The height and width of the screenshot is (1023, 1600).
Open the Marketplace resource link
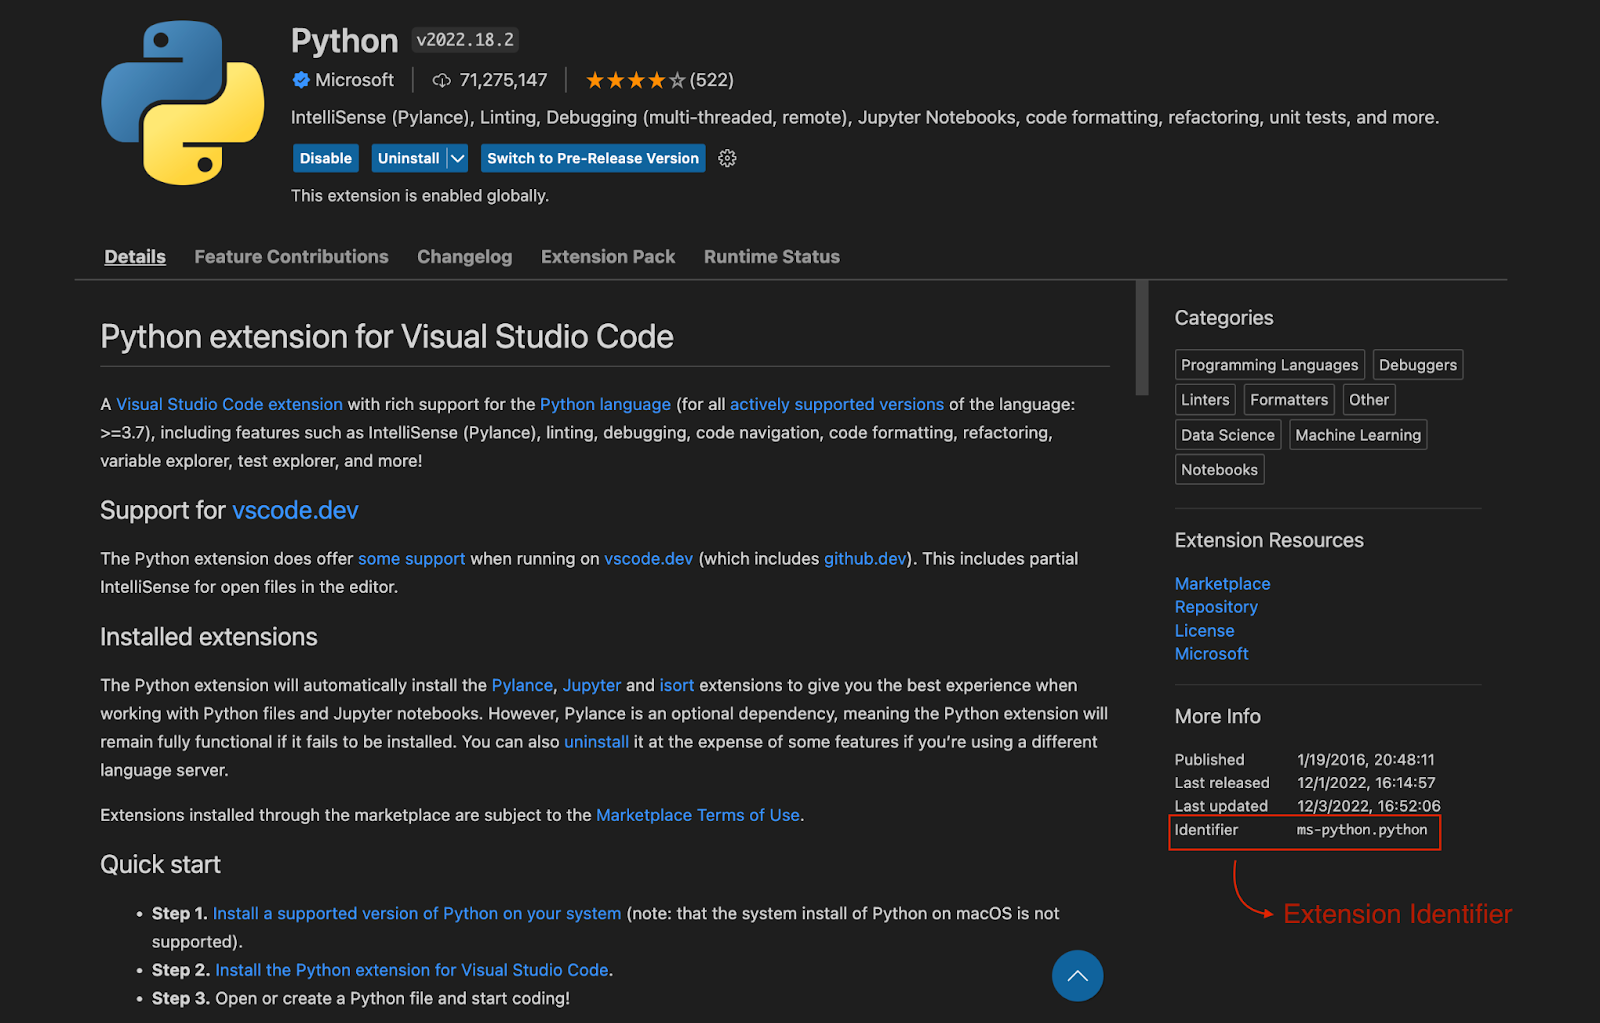[1222, 583]
